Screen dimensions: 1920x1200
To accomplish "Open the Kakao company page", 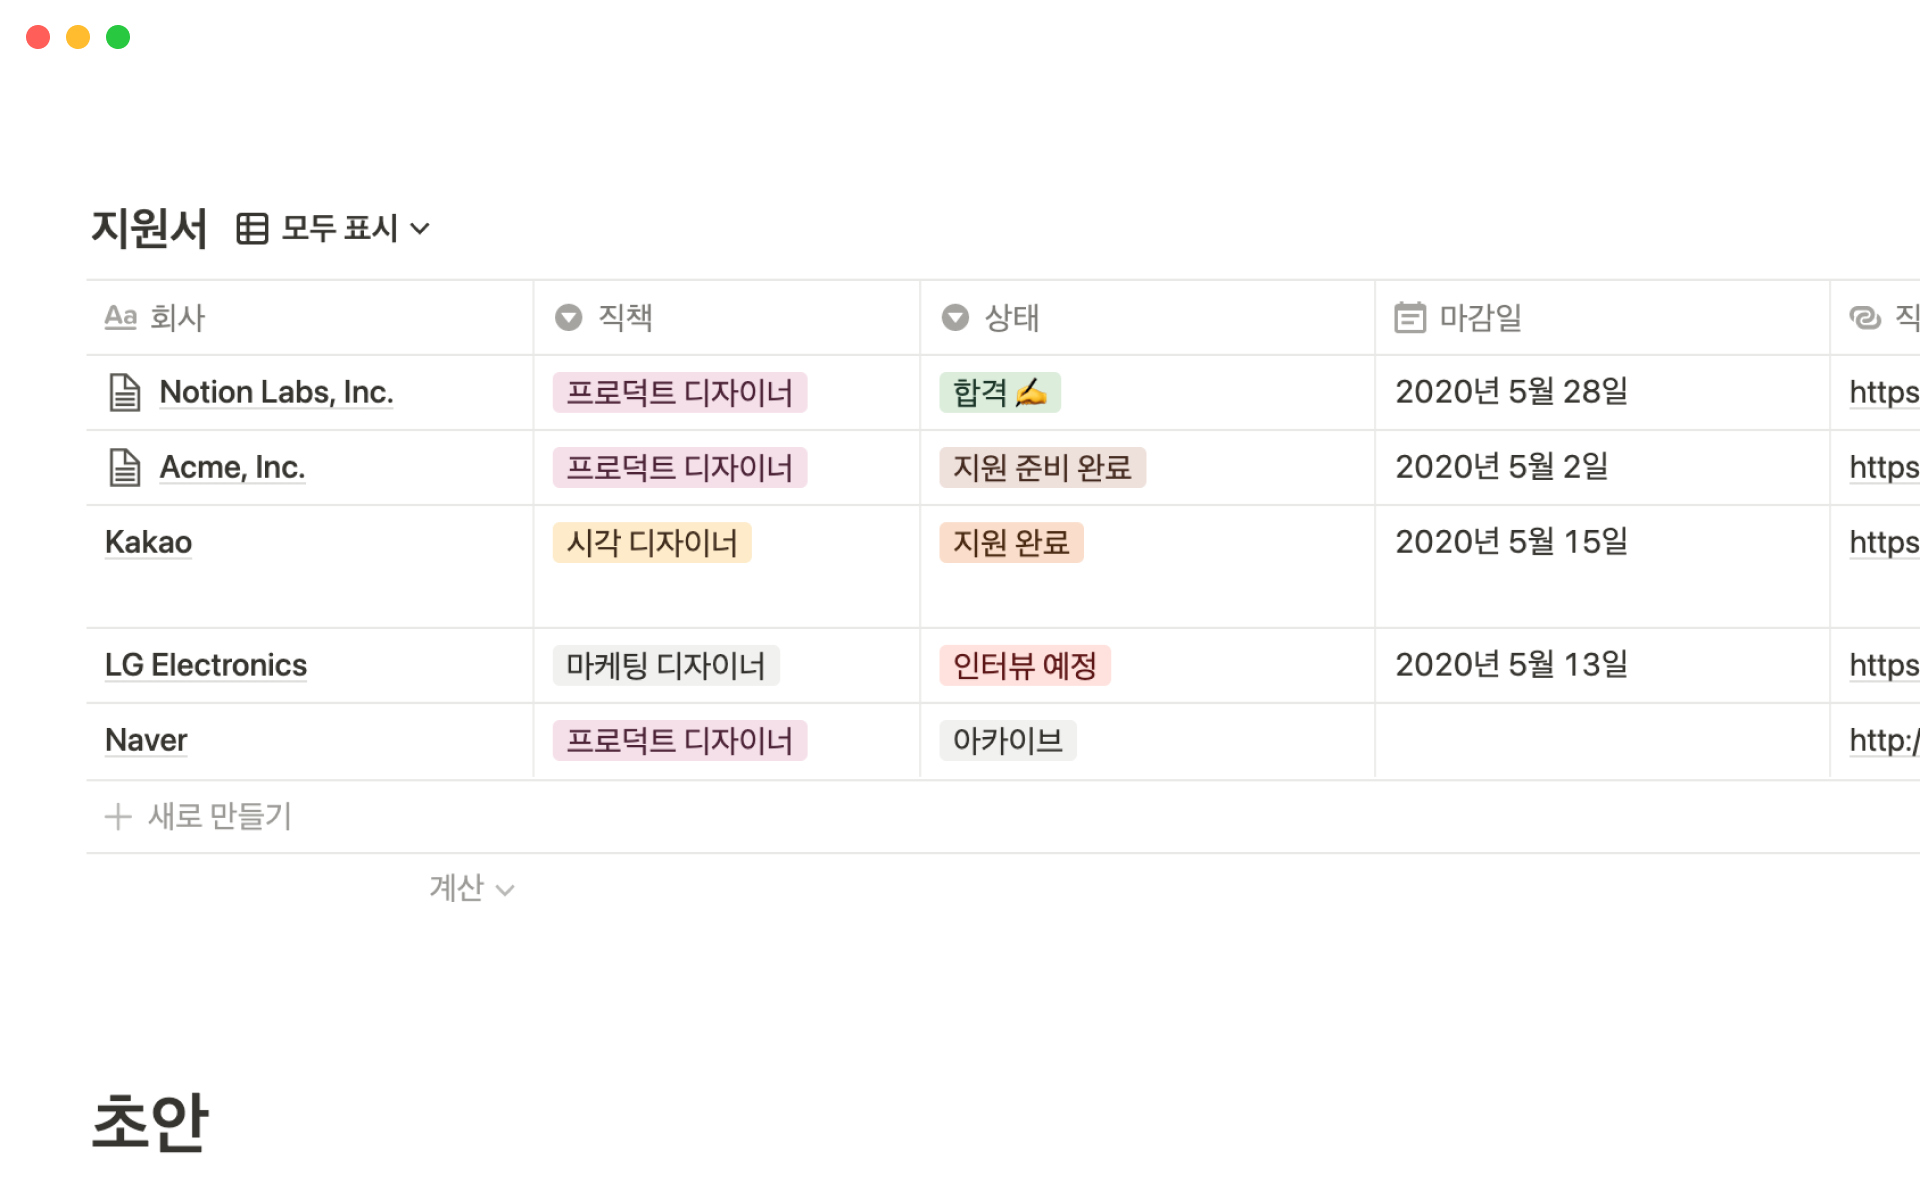I will click(148, 542).
